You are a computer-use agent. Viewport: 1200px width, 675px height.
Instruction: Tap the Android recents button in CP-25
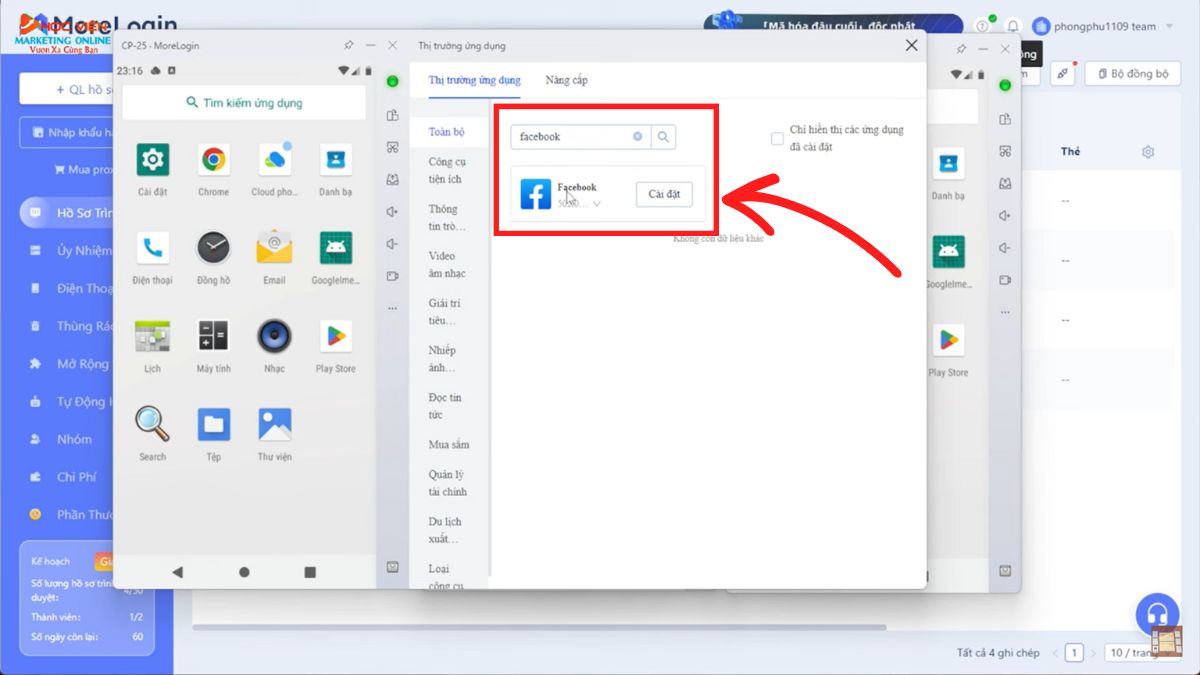click(310, 572)
